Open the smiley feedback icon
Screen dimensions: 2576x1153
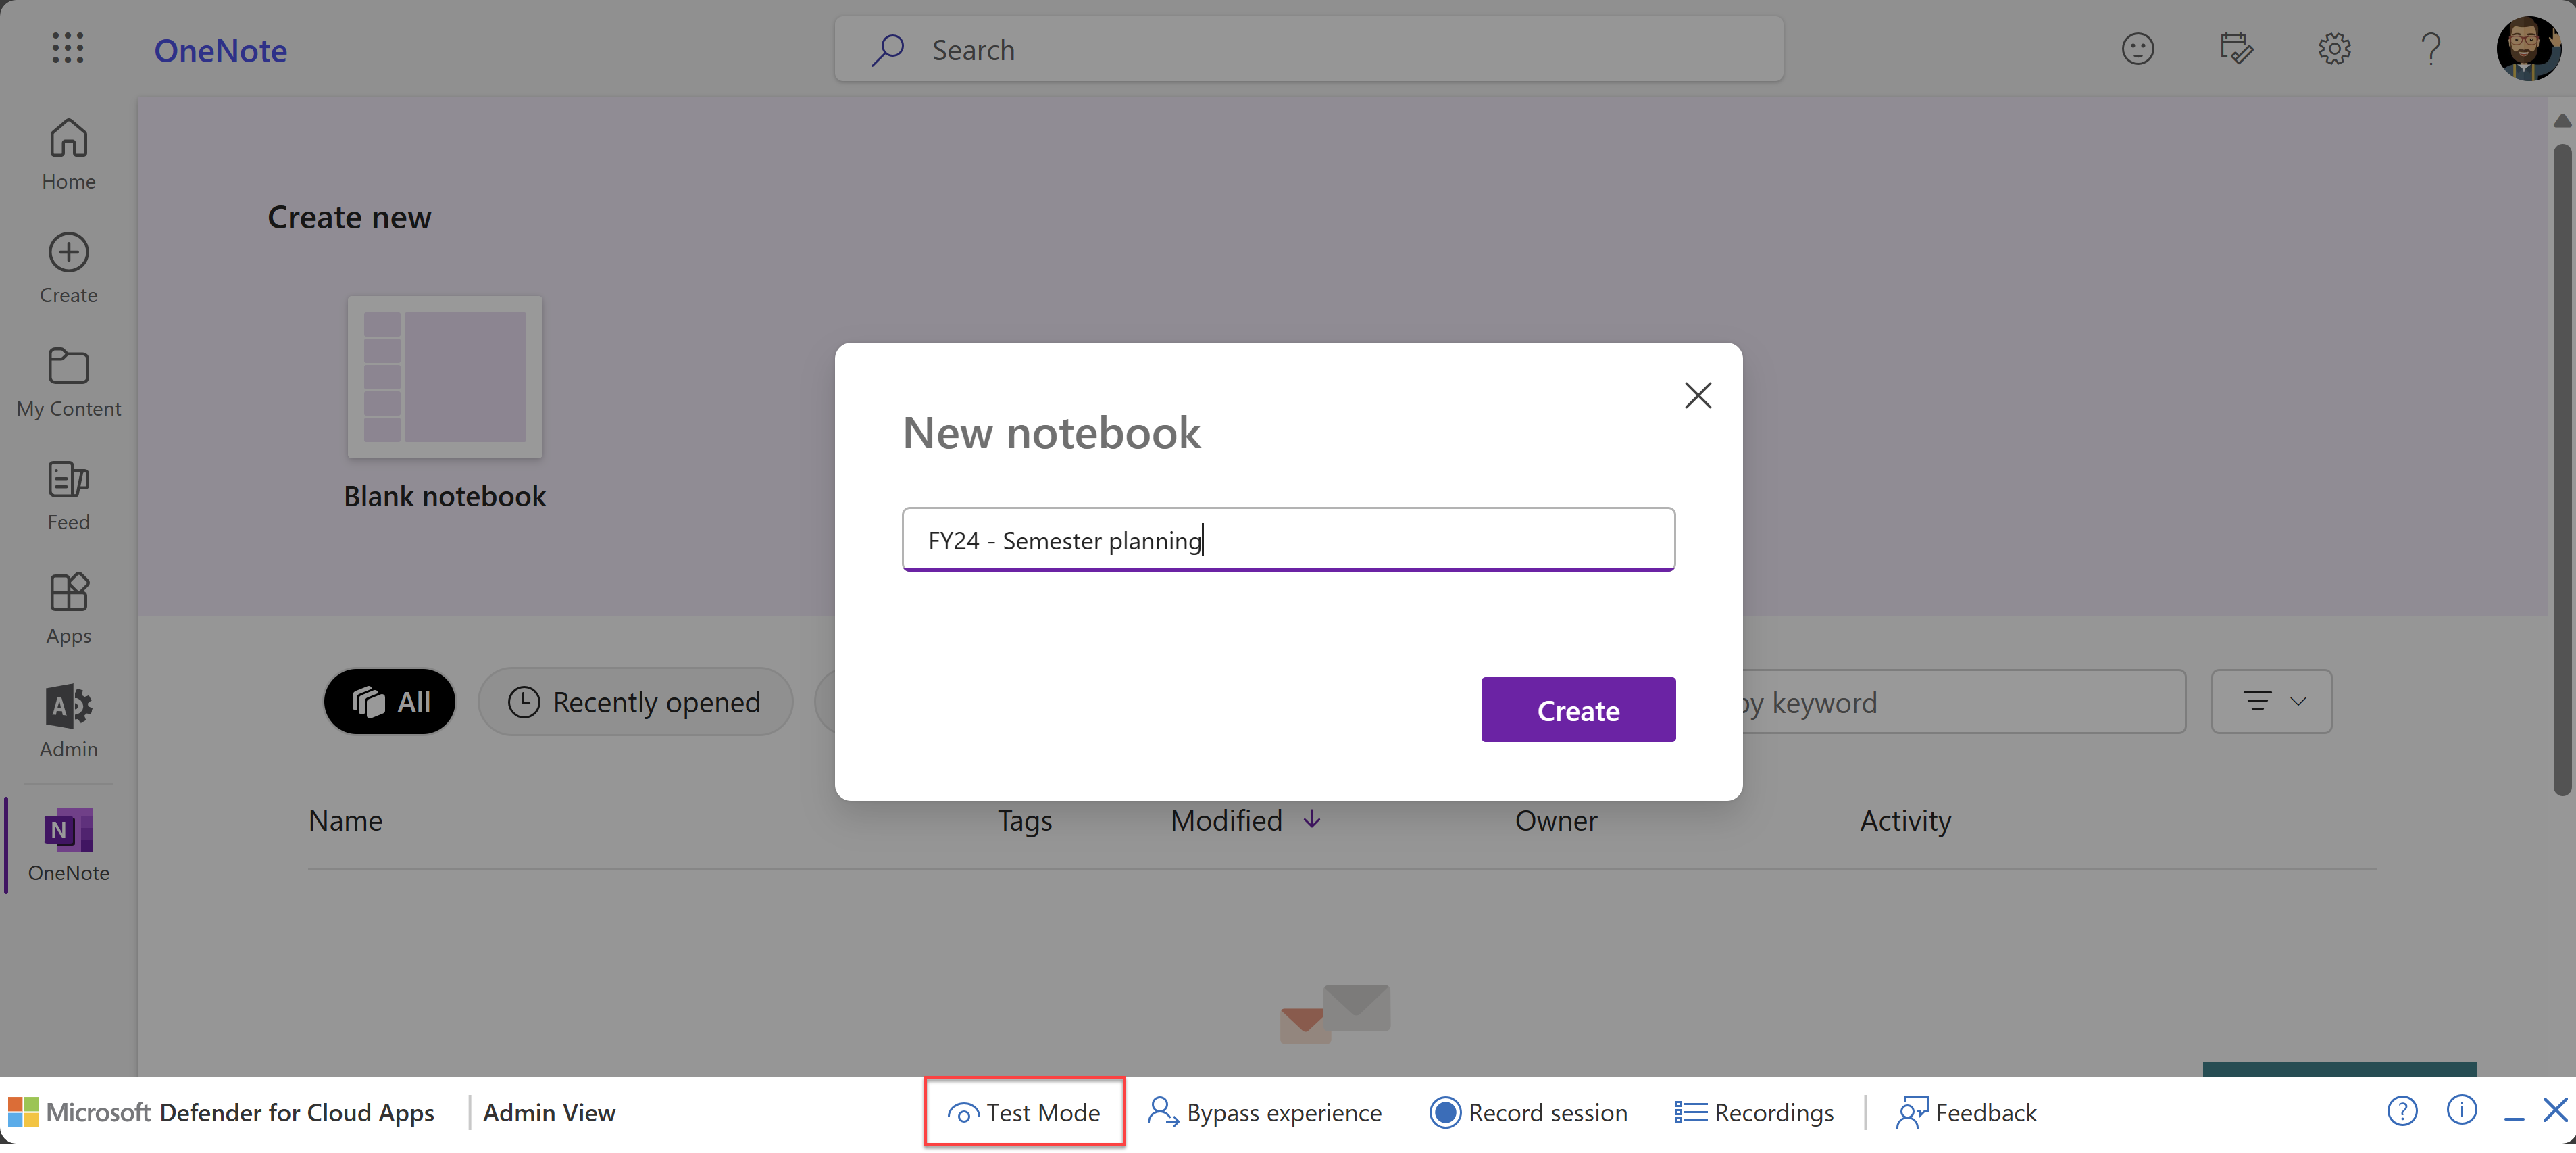(2137, 49)
